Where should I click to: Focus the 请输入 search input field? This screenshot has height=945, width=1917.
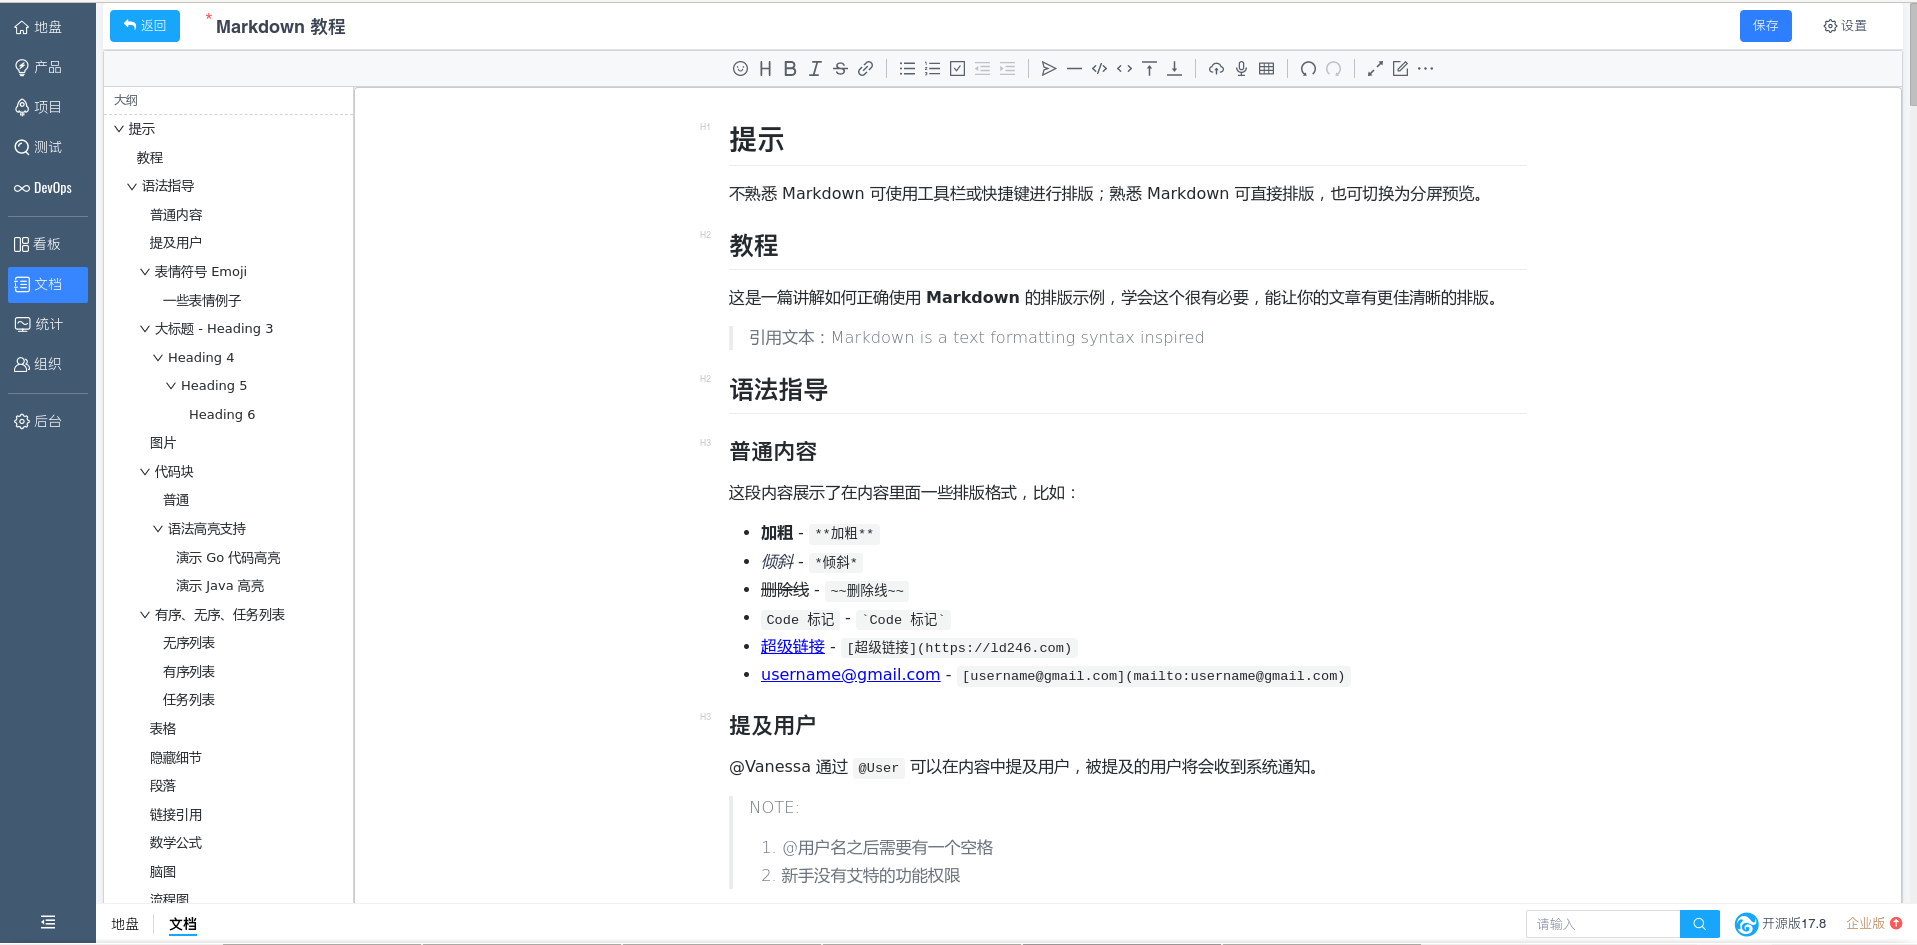pyautogui.click(x=1602, y=924)
